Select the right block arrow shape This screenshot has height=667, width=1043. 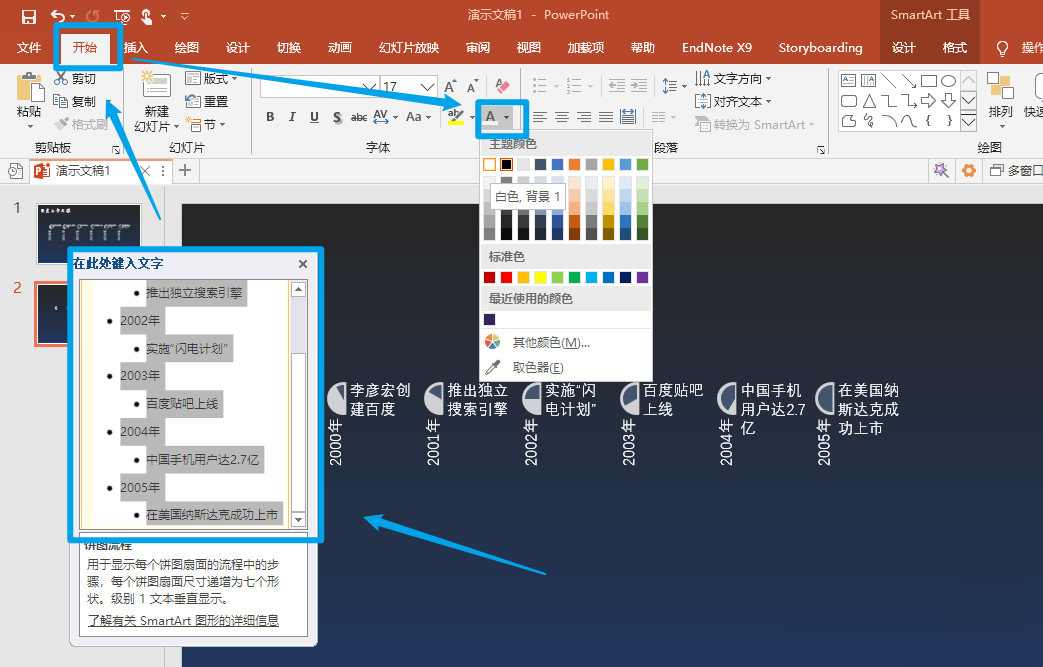coord(929,101)
